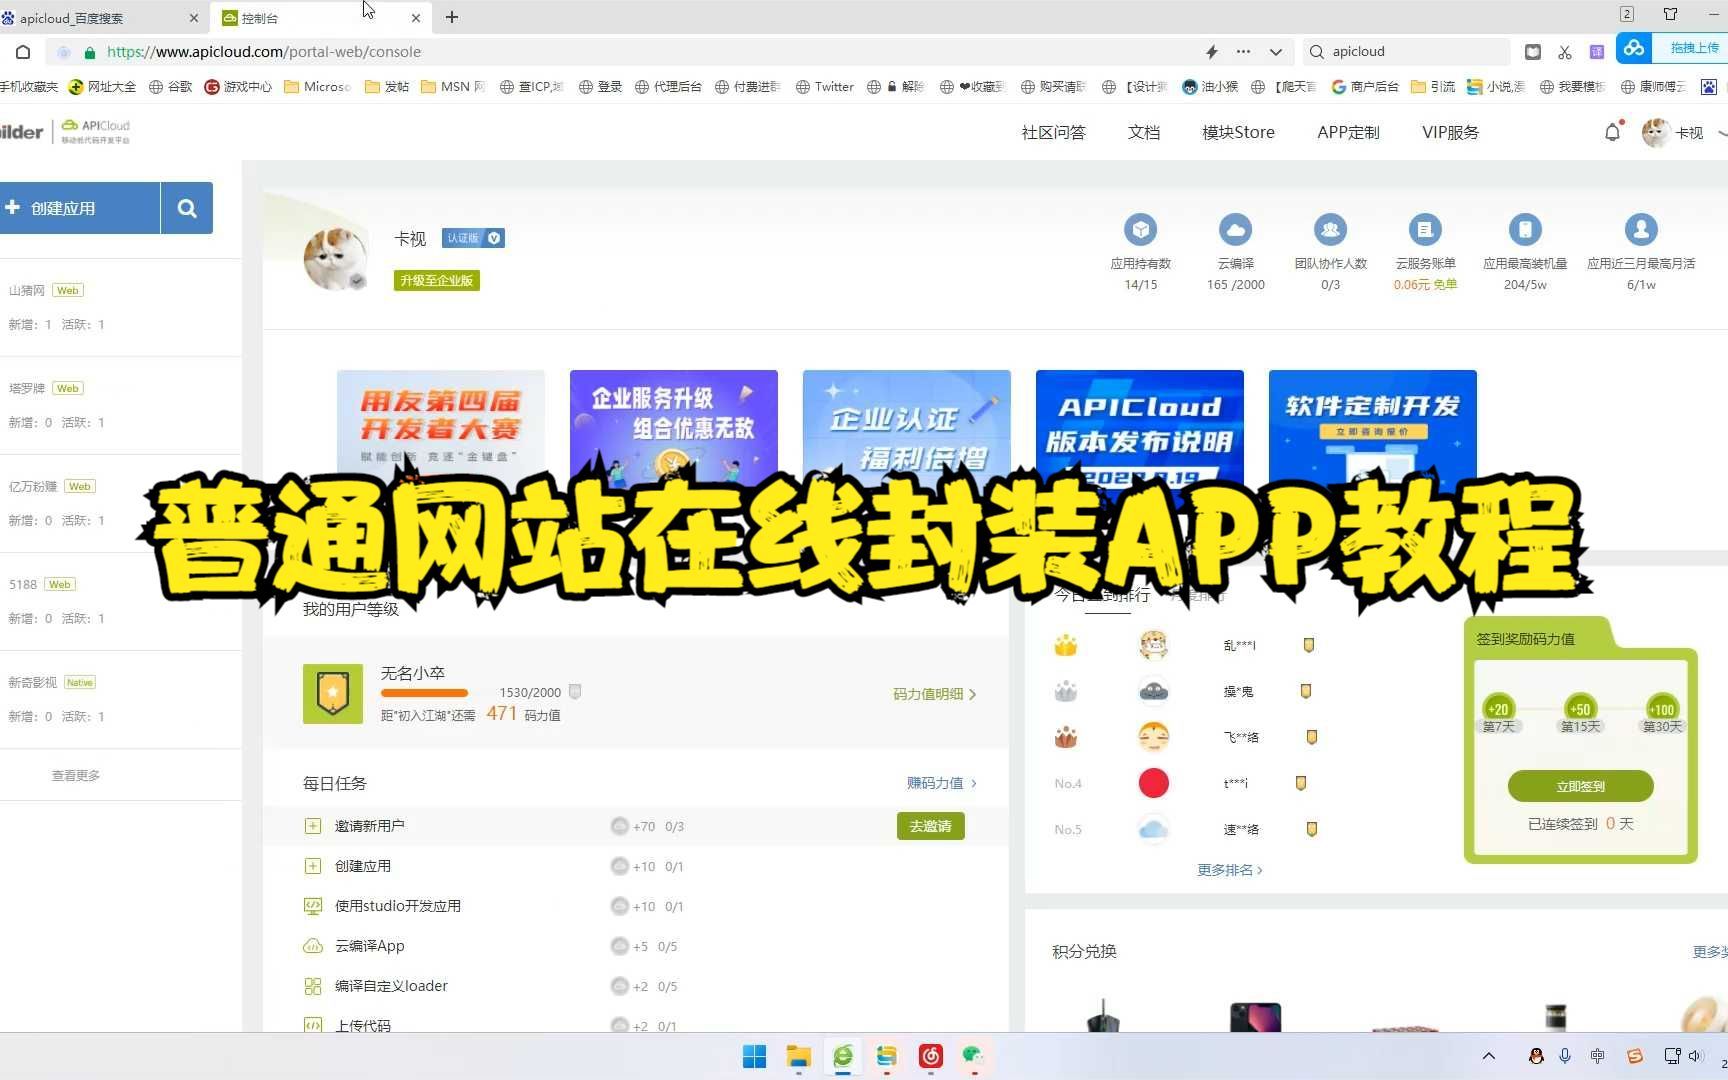Click the 去邀请 button

pos(930,826)
